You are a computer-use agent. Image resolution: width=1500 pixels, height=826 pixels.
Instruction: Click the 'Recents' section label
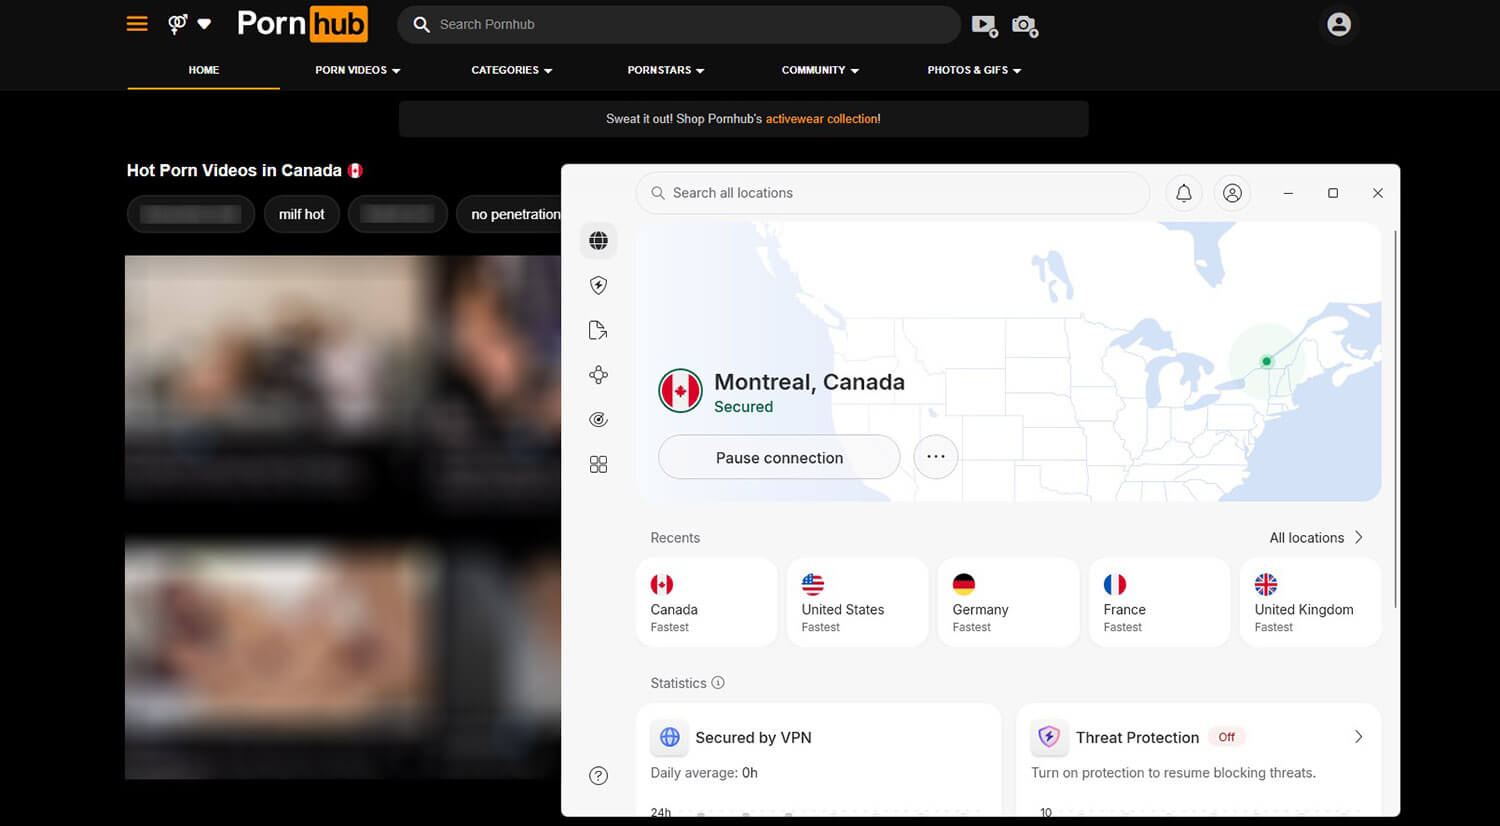(x=675, y=538)
